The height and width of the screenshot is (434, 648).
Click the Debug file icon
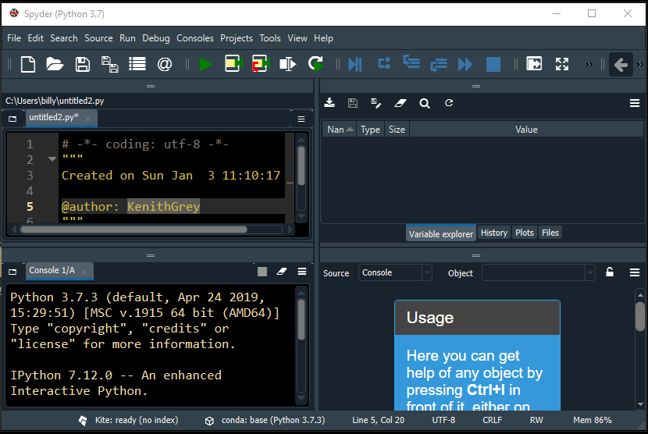pyautogui.click(x=354, y=65)
